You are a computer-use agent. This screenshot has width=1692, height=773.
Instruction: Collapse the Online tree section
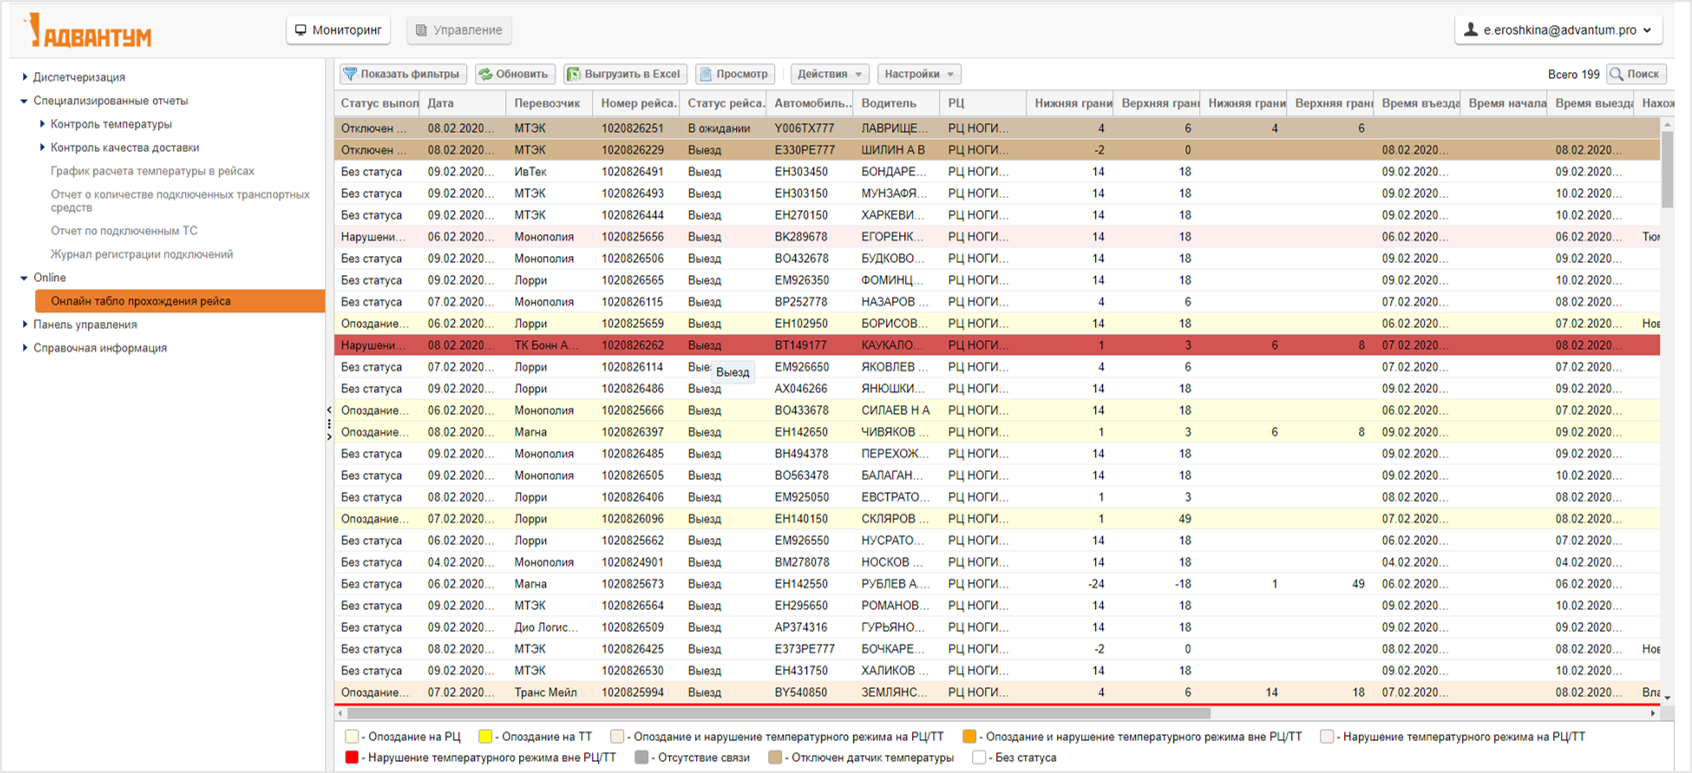pyautogui.click(x=25, y=278)
